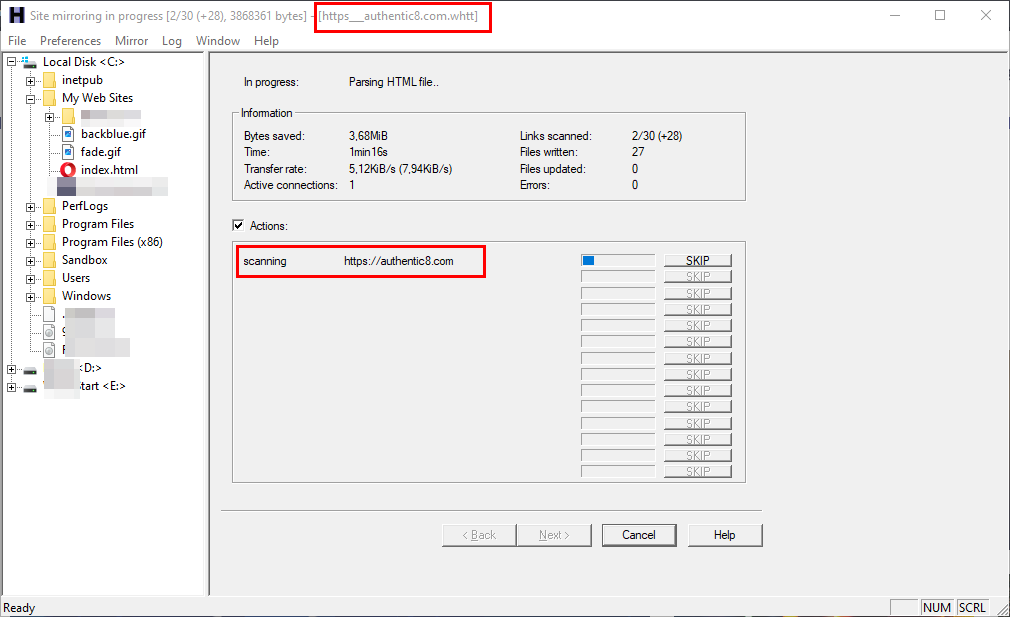This screenshot has width=1010, height=617.
Task: Click the Program Files (x86) folder icon
Action: (x=49, y=242)
